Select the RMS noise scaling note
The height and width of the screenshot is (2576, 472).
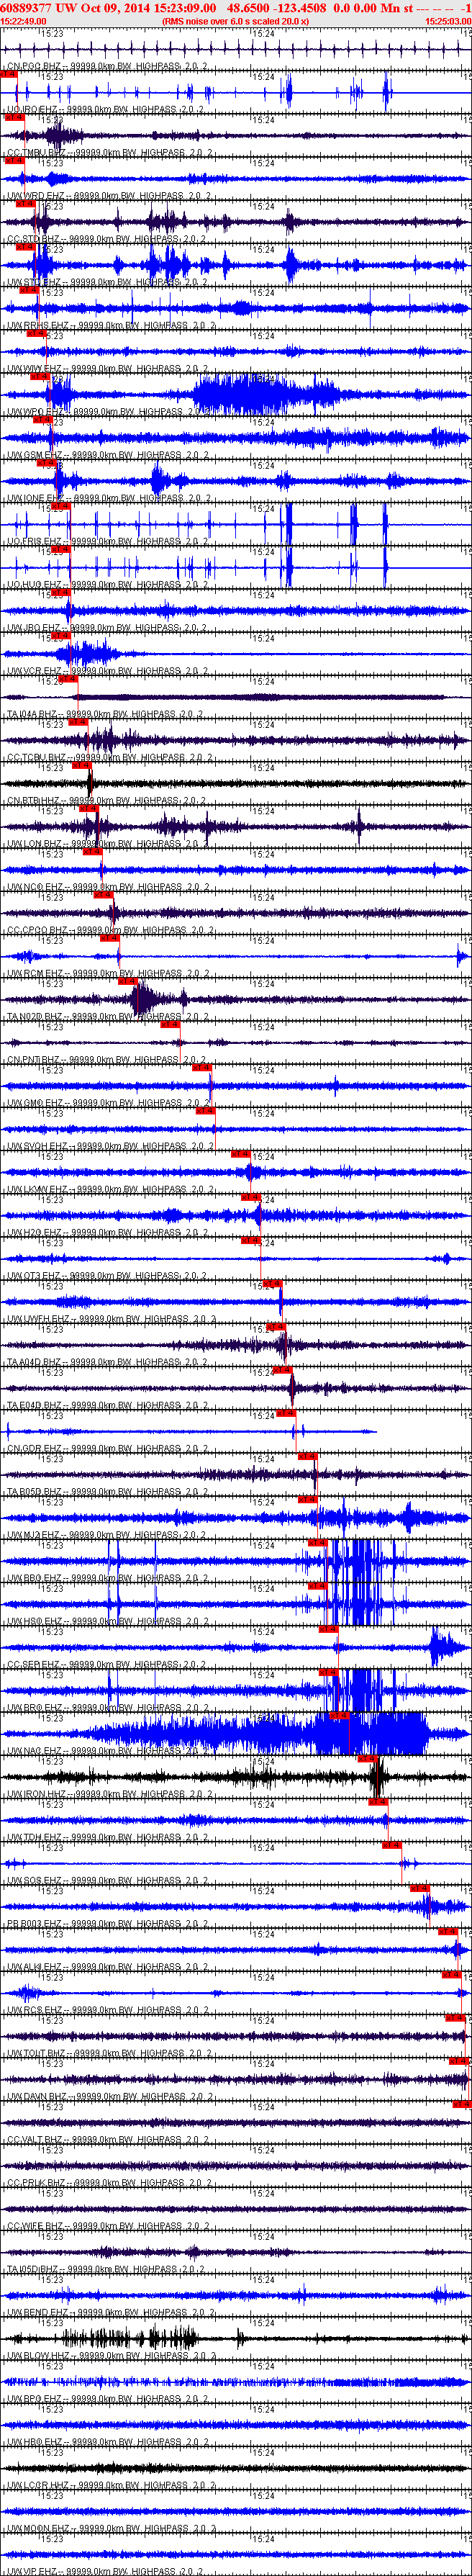coord(235,21)
